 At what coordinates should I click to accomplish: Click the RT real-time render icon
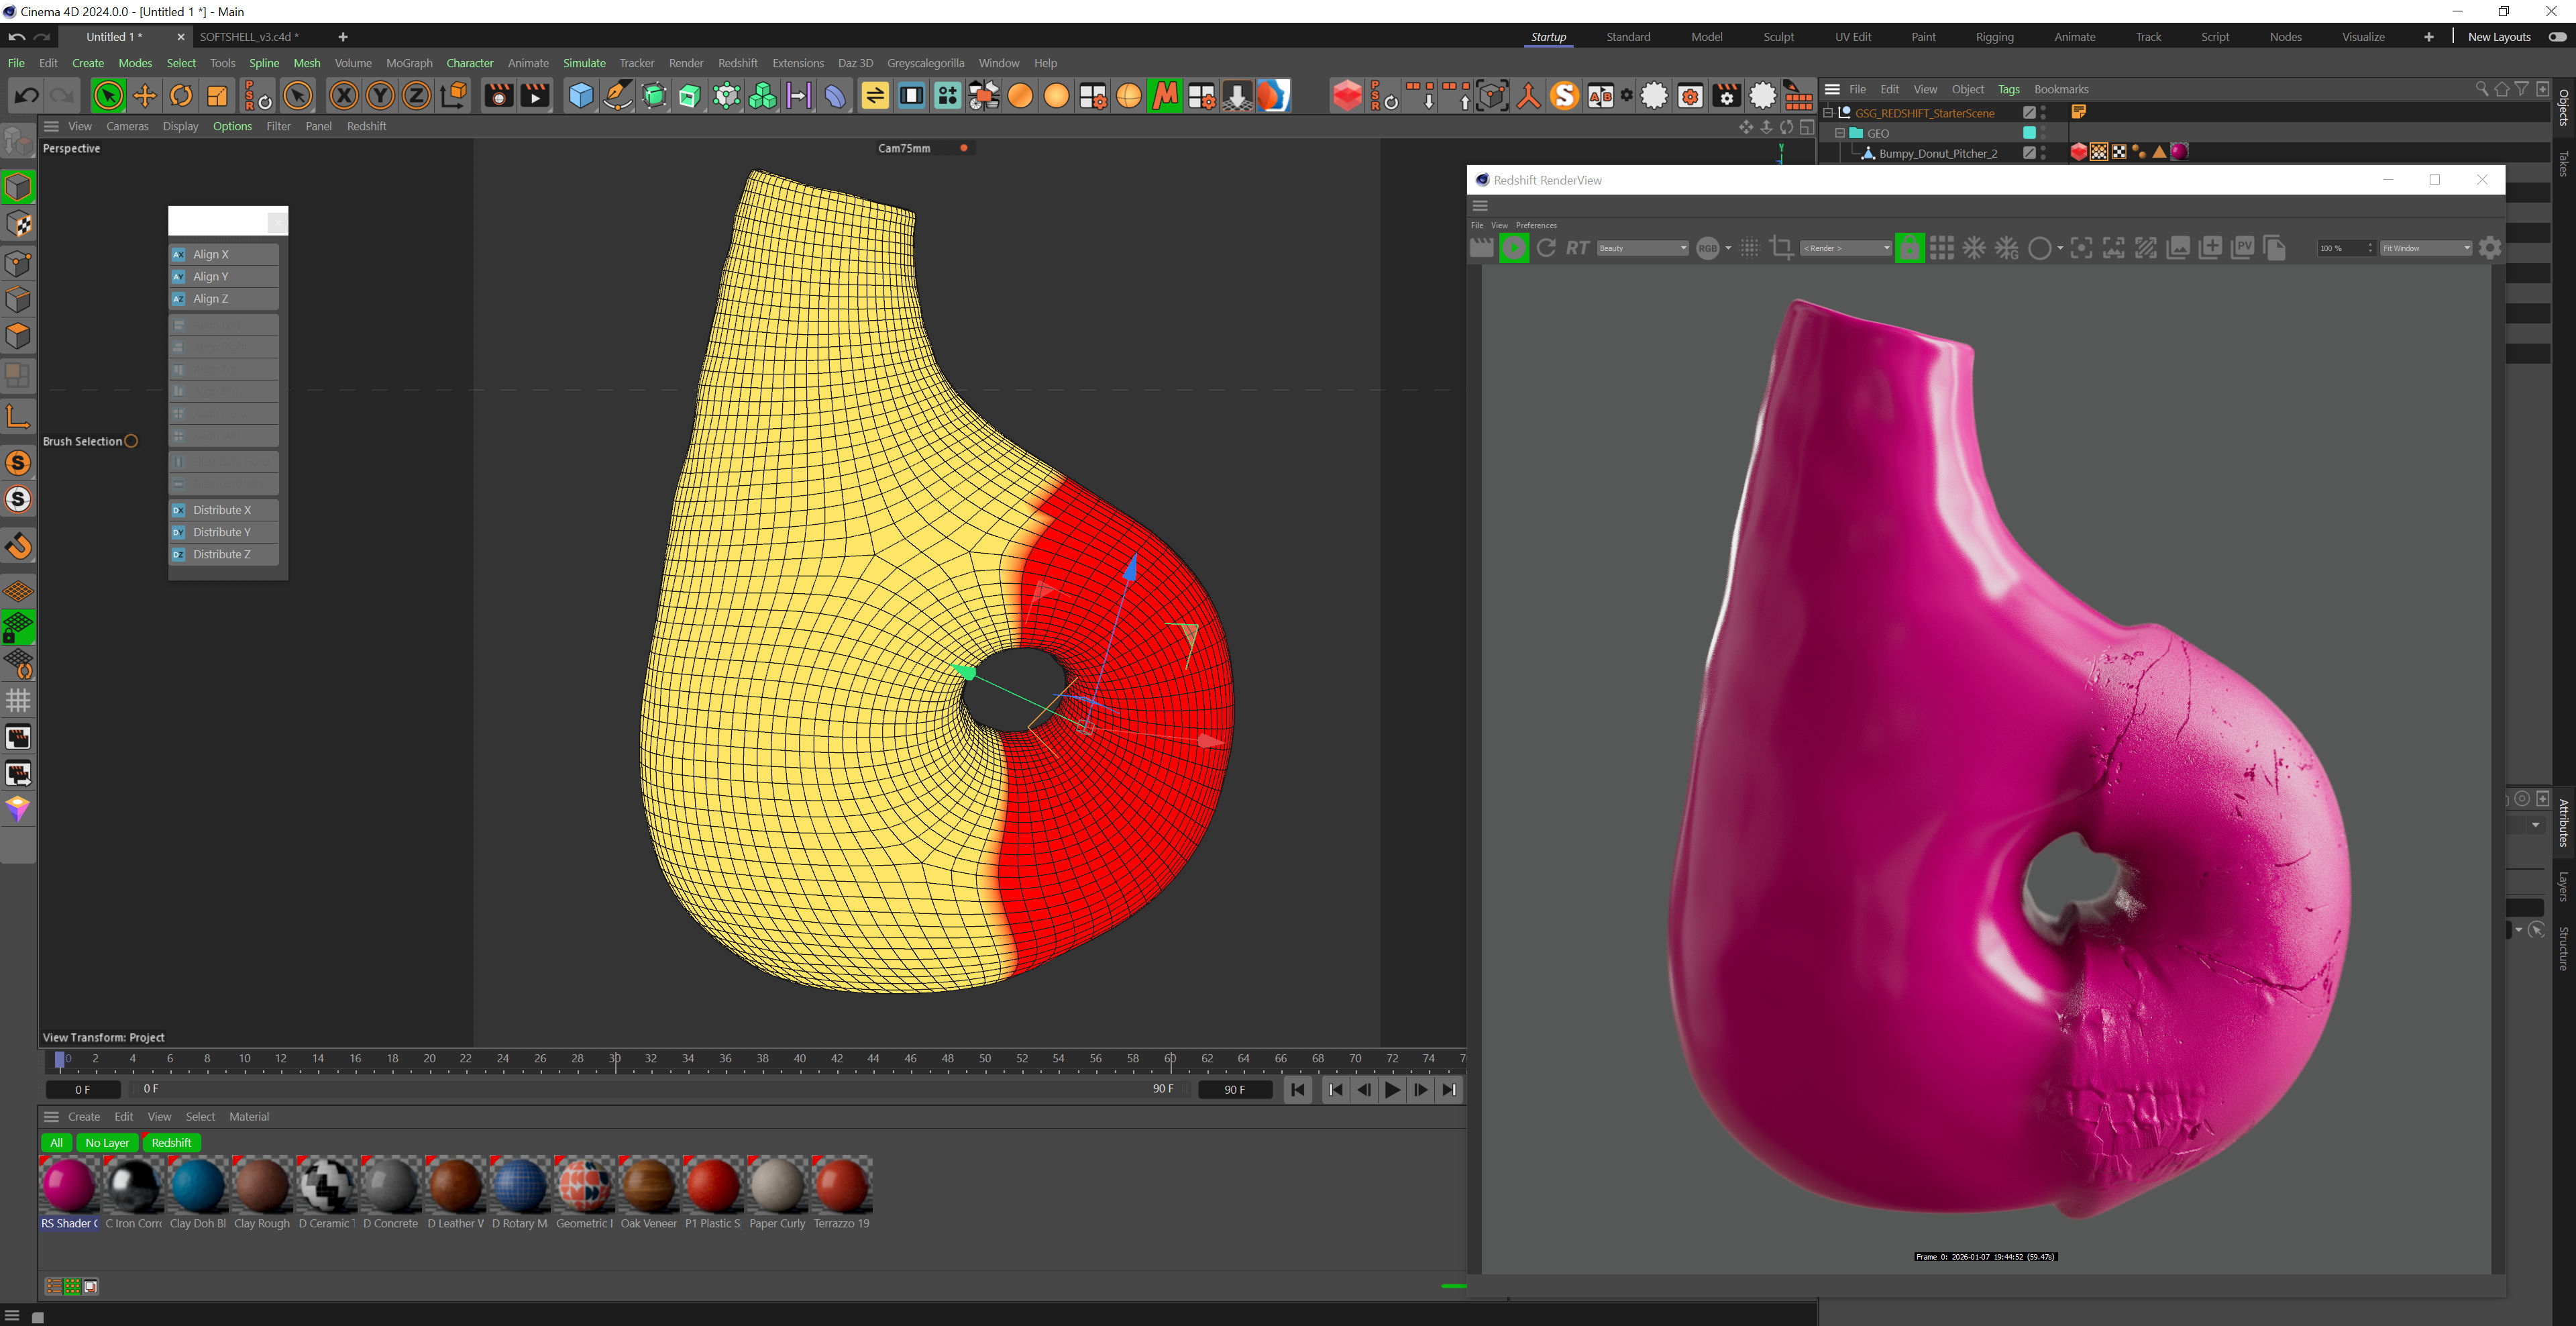1577,248
